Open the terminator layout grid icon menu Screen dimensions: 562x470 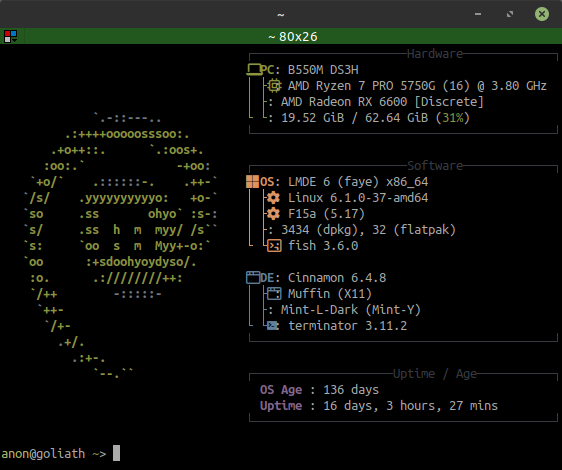pyautogui.click(x=10, y=36)
